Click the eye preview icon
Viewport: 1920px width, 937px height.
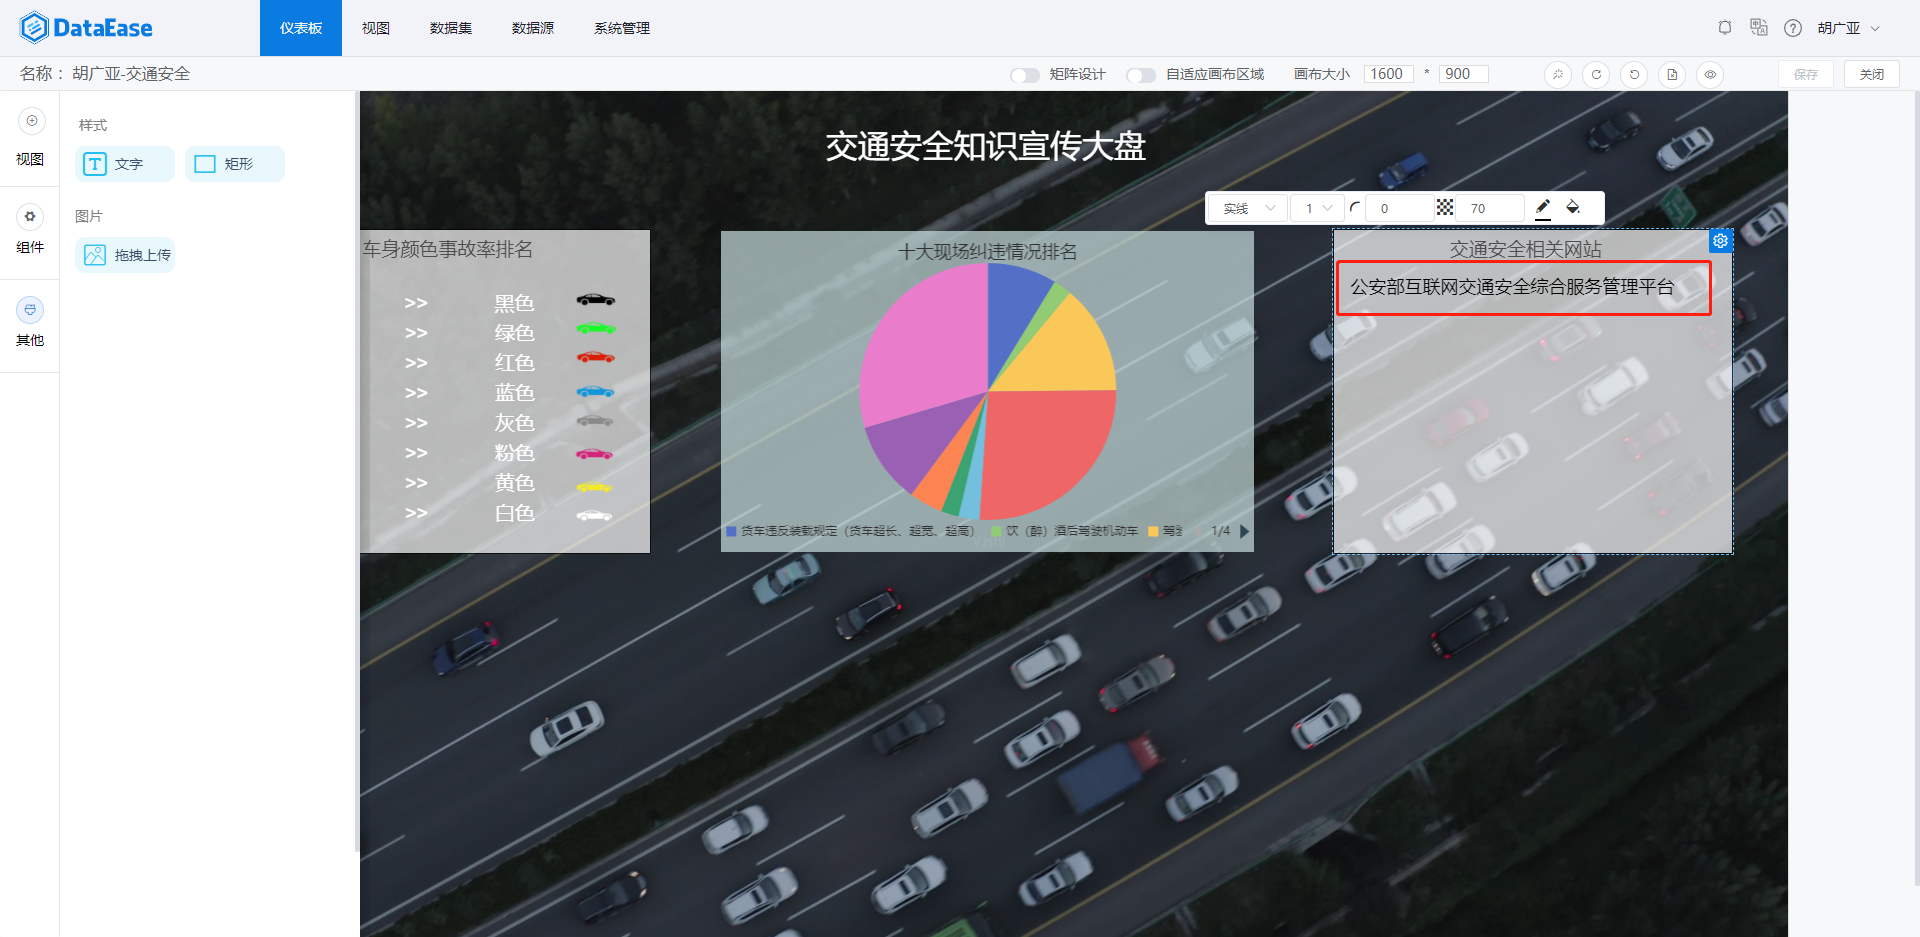[x=1710, y=74]
